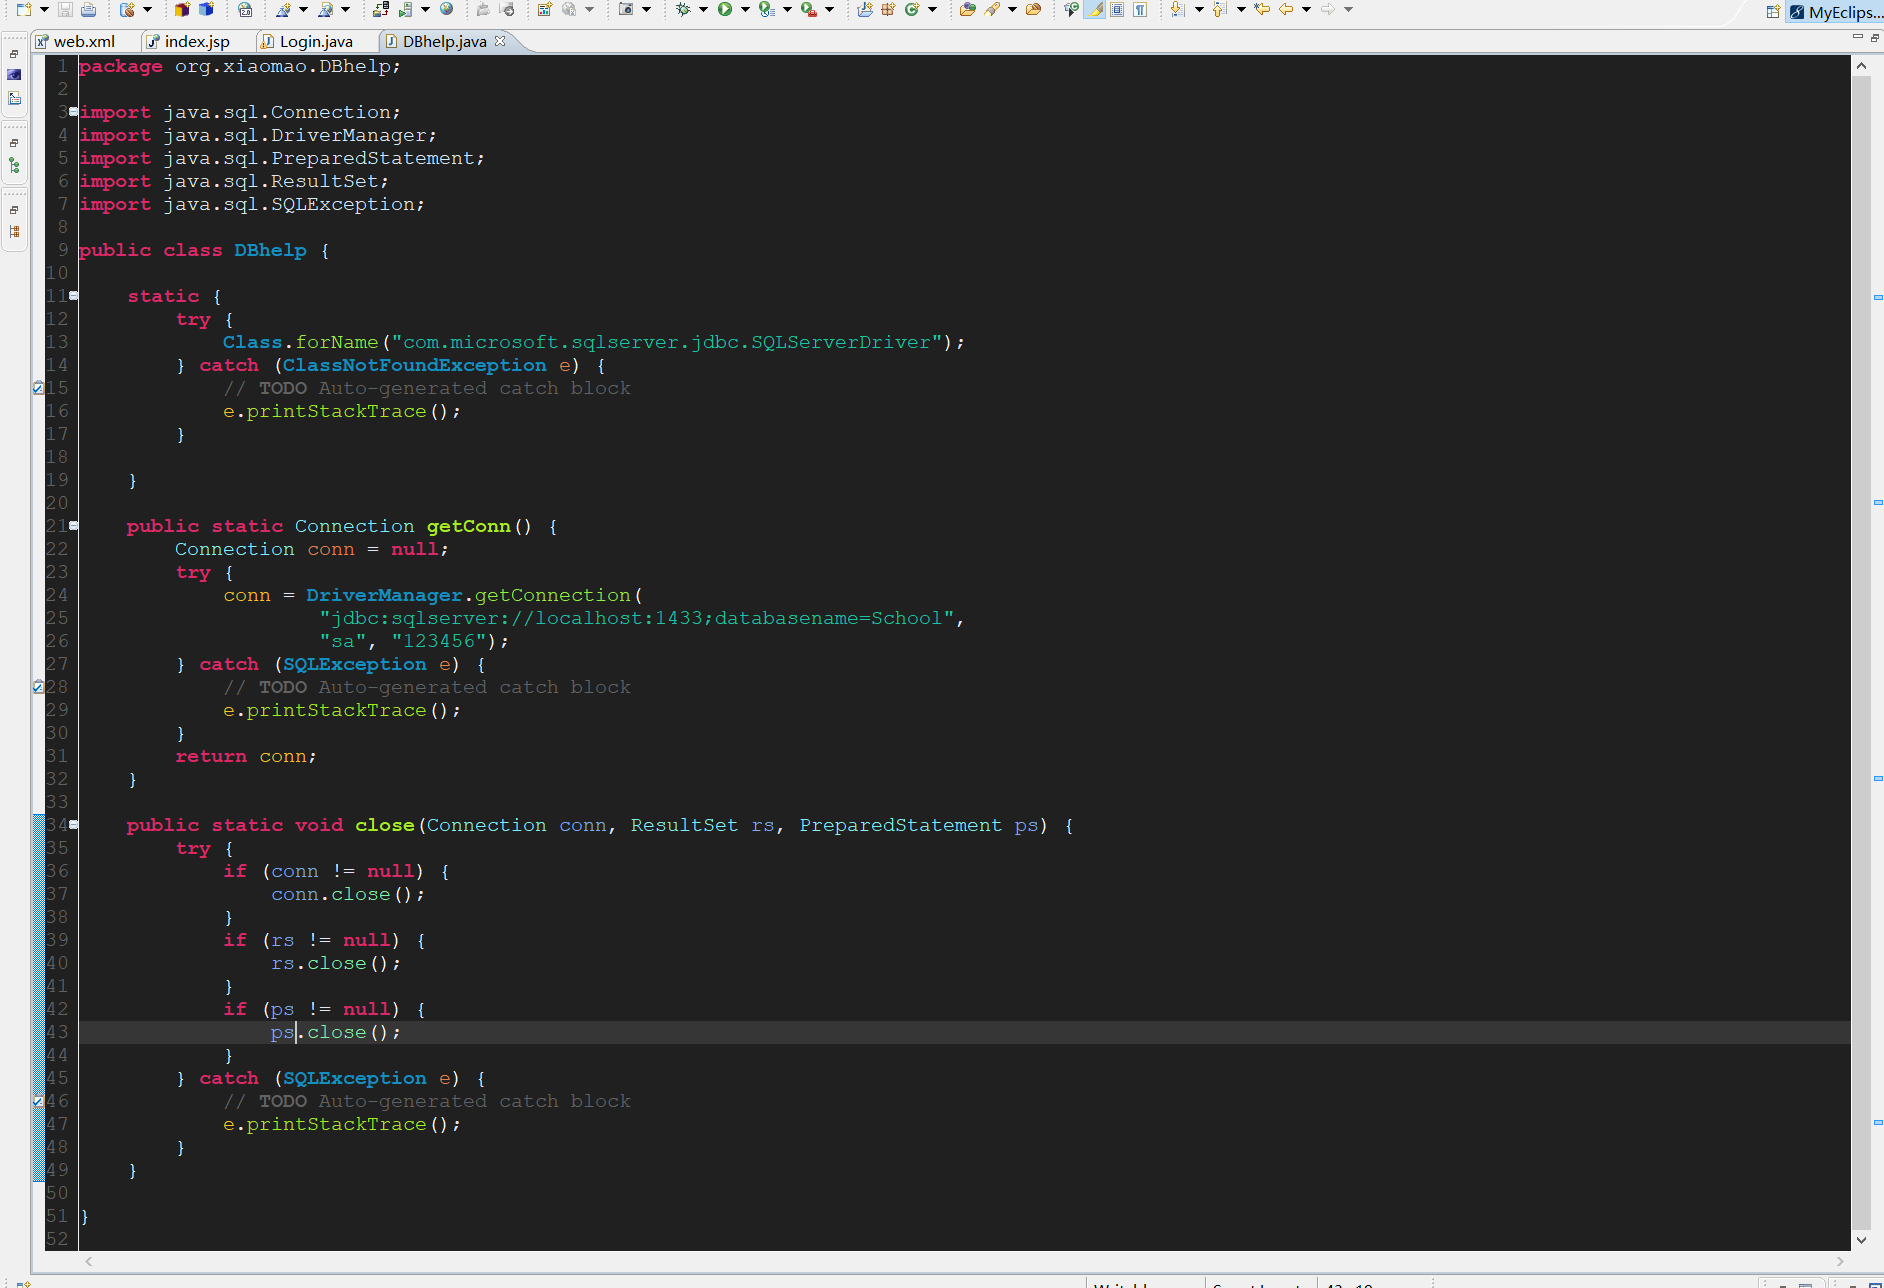Click the vertical scrollbar up arrow
This screenshot has height=1288, width=1884.
[1861, 66]
